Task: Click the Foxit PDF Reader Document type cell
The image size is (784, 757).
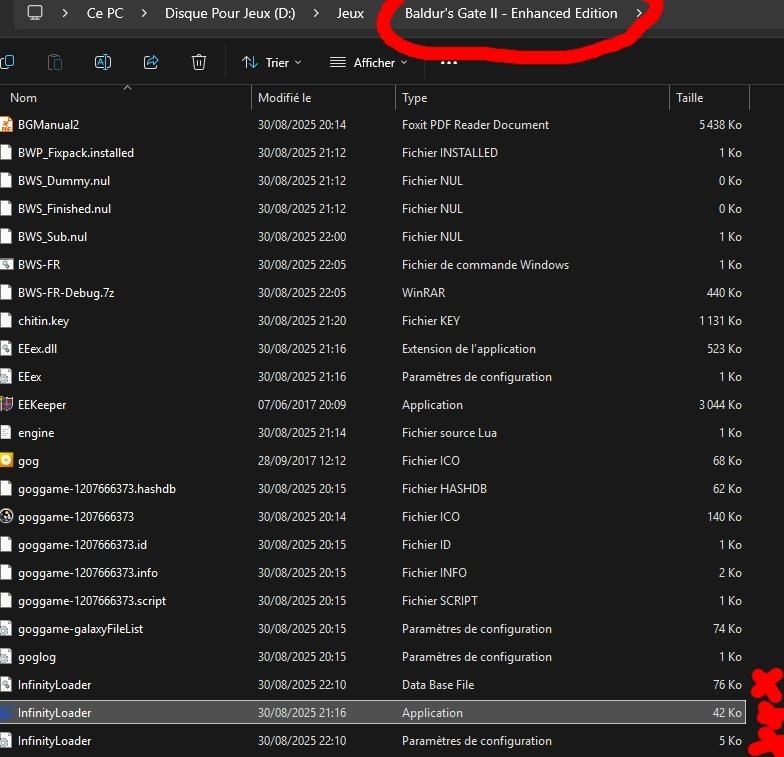Action: (475, 124)
